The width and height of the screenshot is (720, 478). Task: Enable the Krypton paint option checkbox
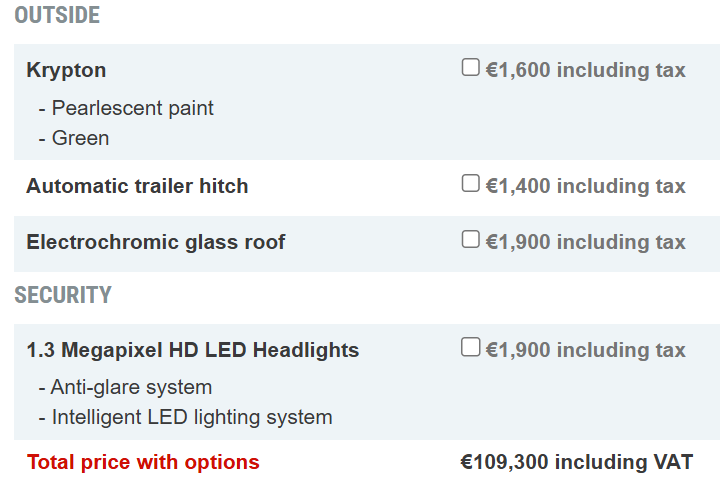tap(471, 69)
